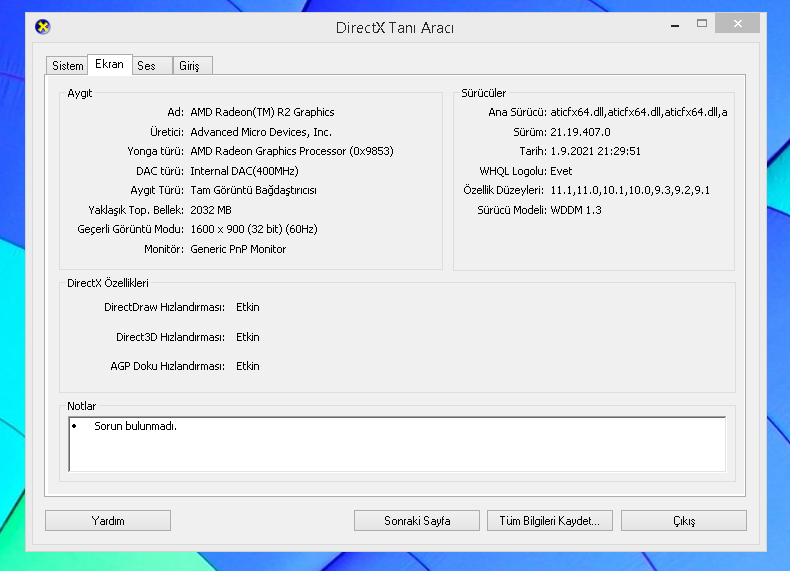Click the 'Özellik Düzeyleri:' label
790x571 pixels.
click(x=503, y=191)
